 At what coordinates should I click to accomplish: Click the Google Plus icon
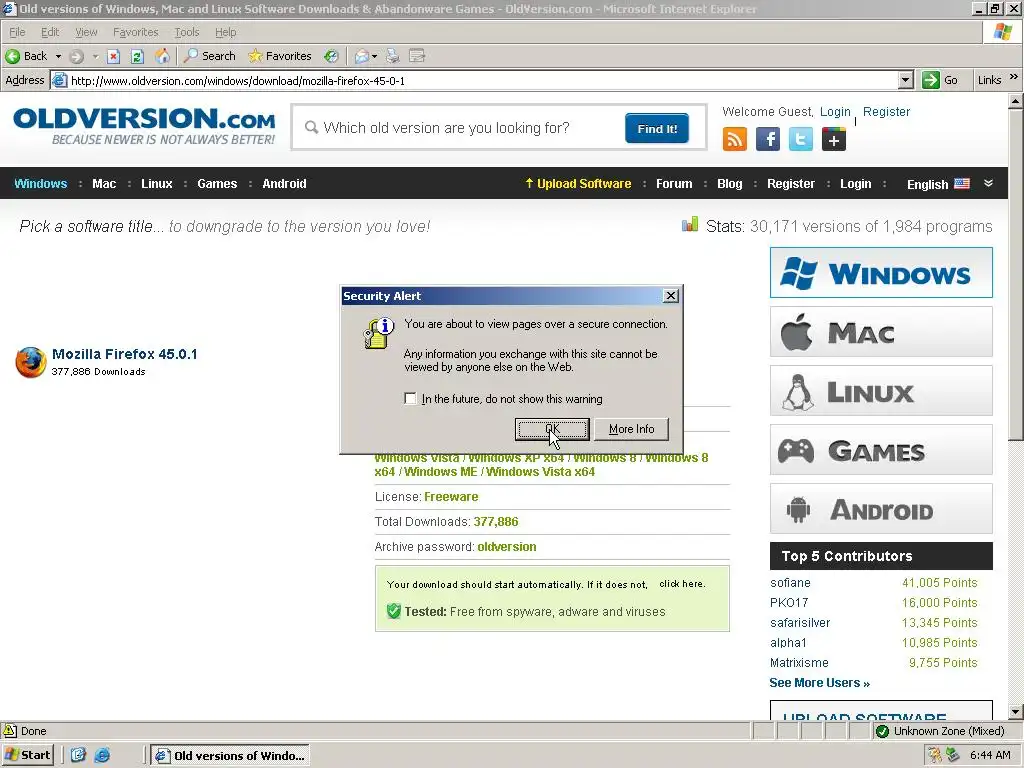click(834, 139)
